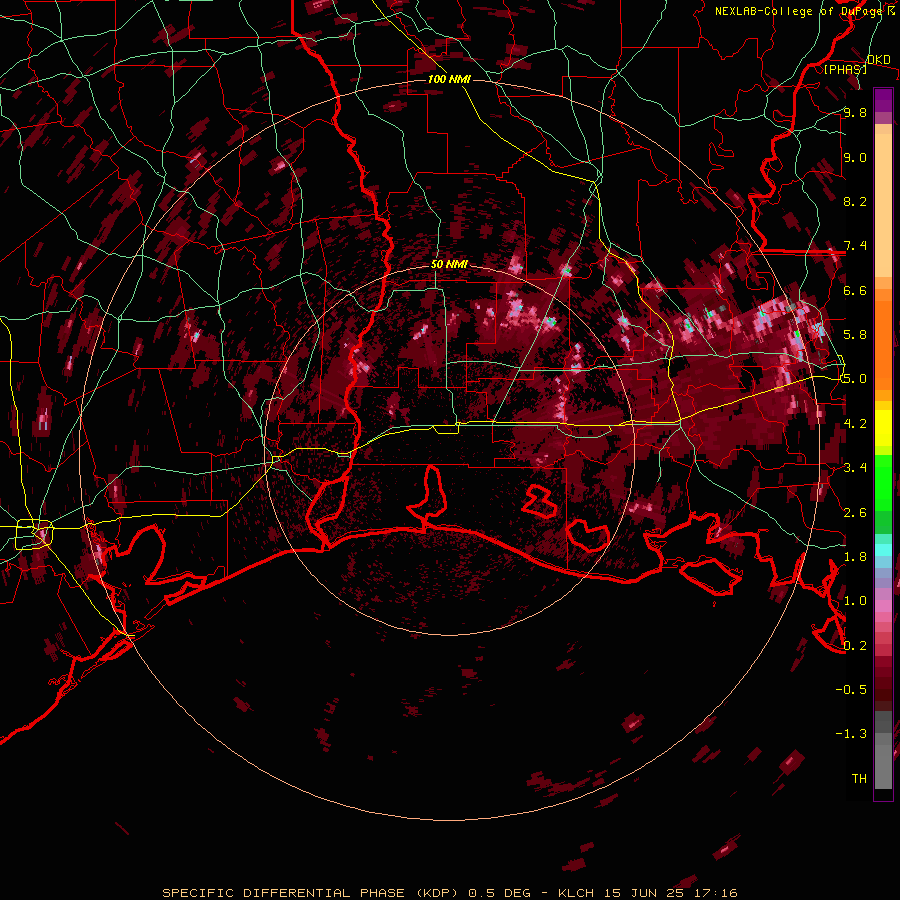Click the 1.8 value on the color scale
The image size is (900, 900).
tap(855, 557)
